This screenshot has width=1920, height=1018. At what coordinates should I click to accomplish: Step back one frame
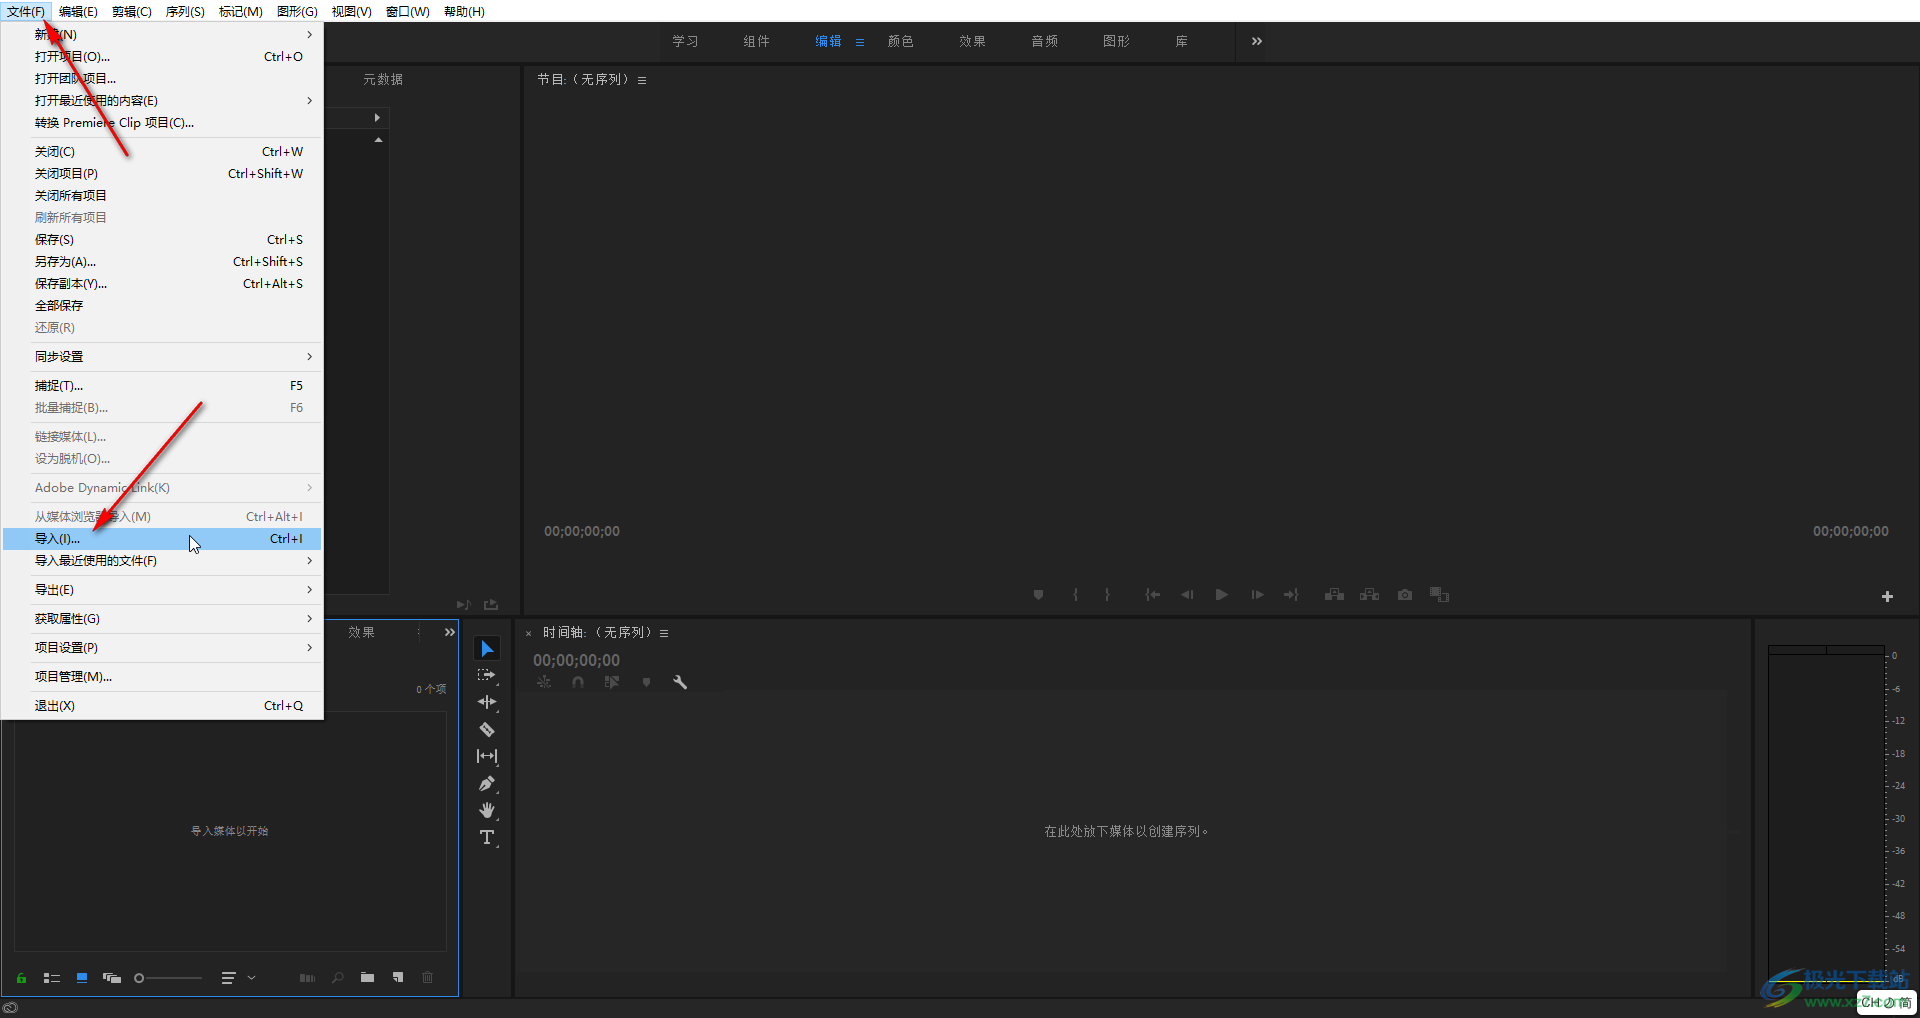point(1187,595)
